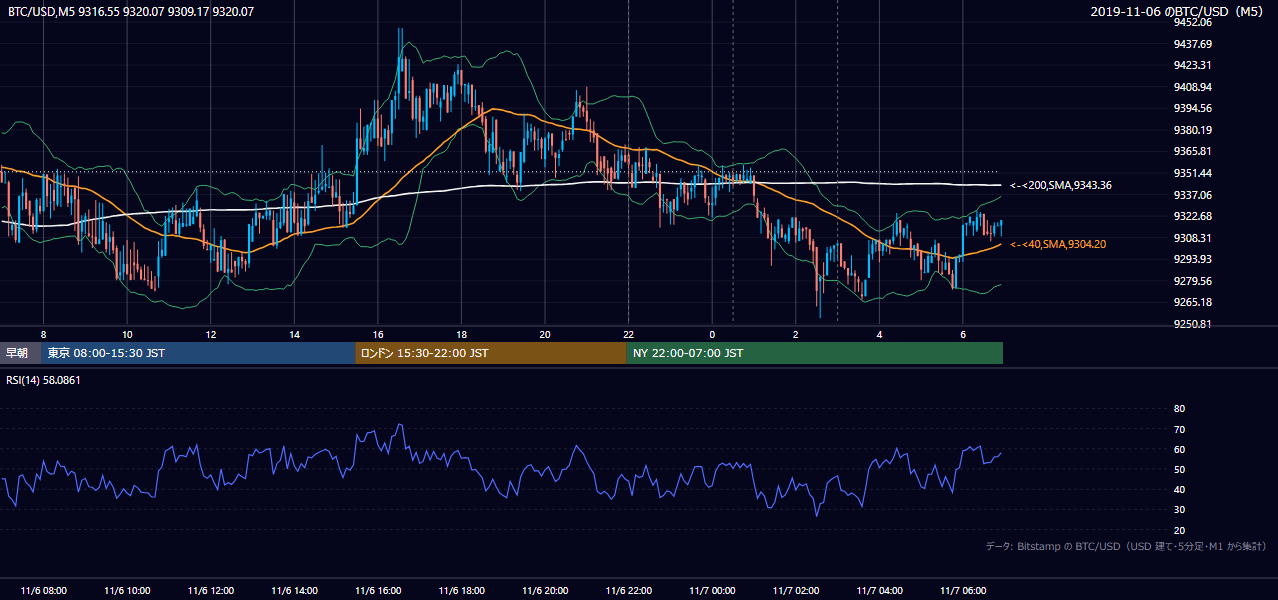The height and width of the screenshot is (600, 1278).
Task: Click the 11/6 20:00 time label
Action: point(545,591)
